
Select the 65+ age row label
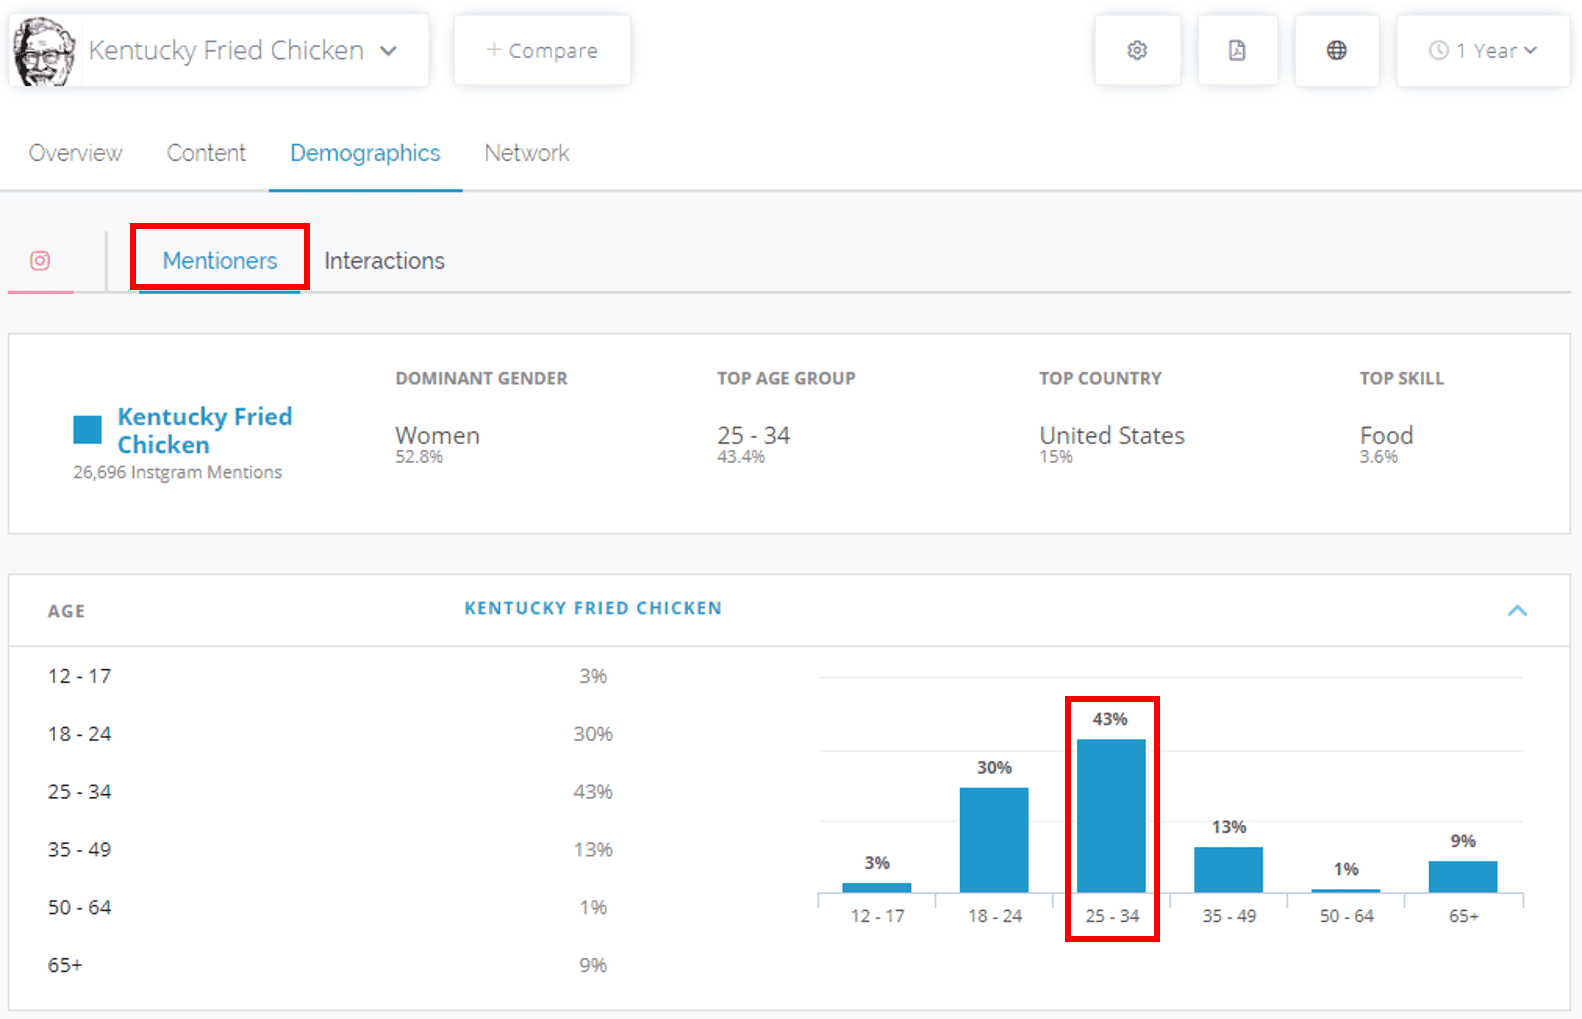65,966
